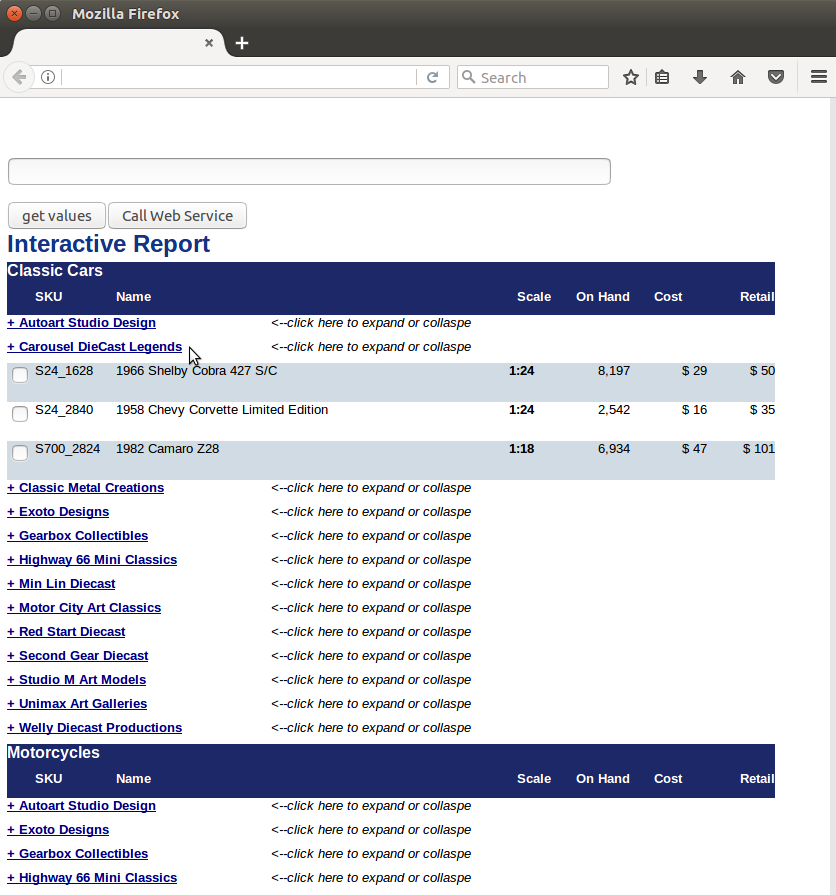Click the Call Web Service button
The image size is (836, 895).
click(x=177, y=216)
